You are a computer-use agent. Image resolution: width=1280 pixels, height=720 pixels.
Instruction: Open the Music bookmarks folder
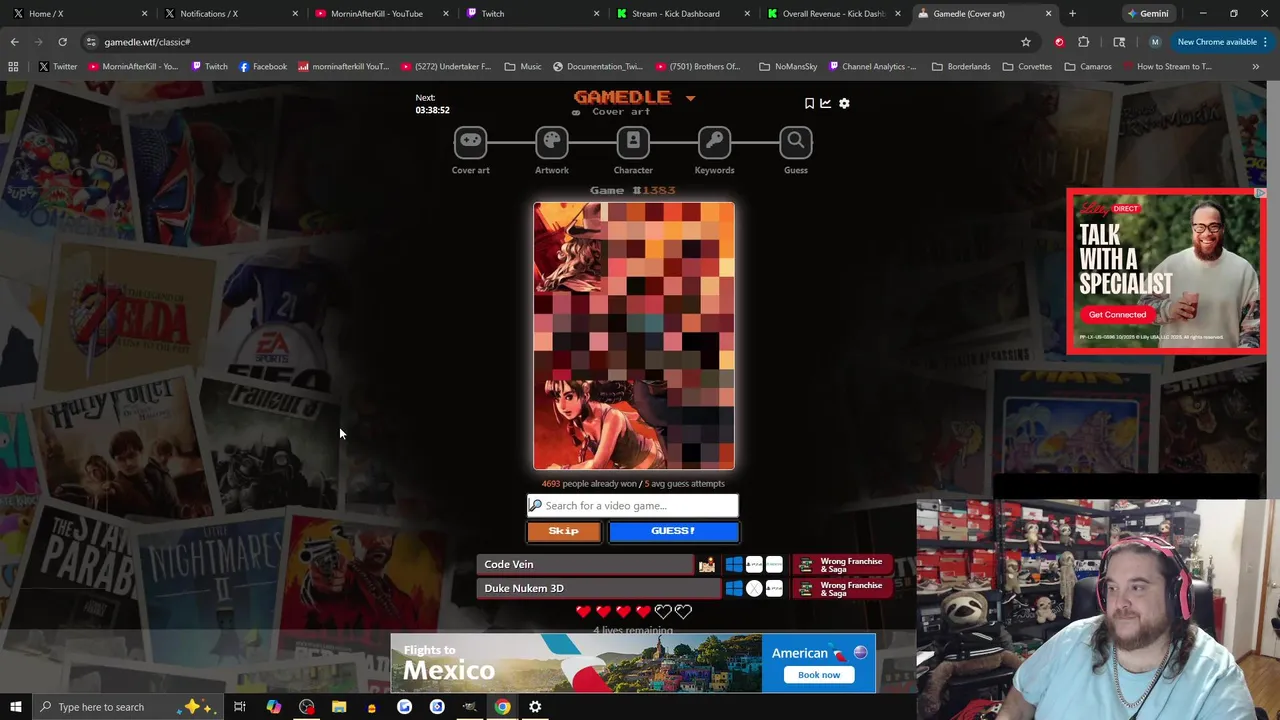coord(523,67)
